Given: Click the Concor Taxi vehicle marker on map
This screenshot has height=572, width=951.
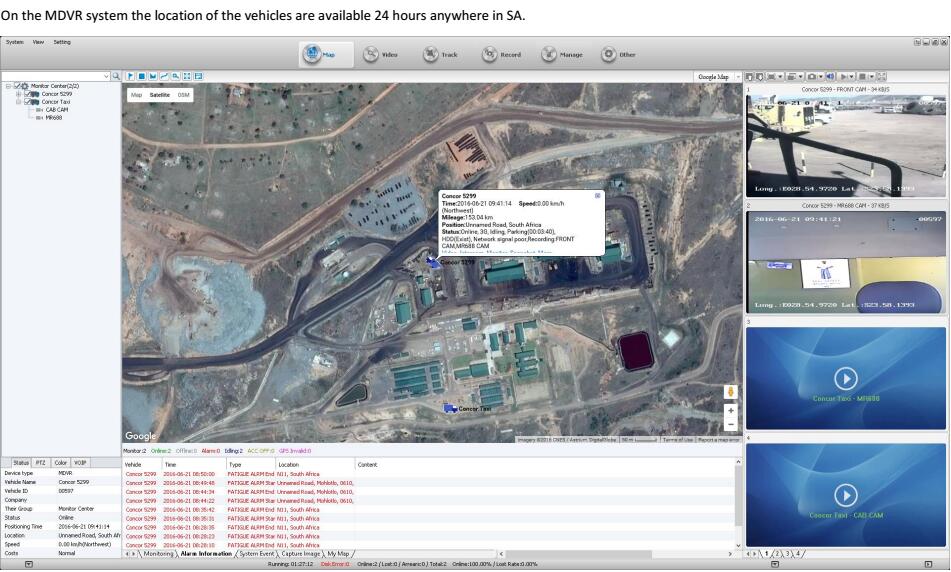Looking at the screenshot, I should pyautogui.click(x=450, y=409).
